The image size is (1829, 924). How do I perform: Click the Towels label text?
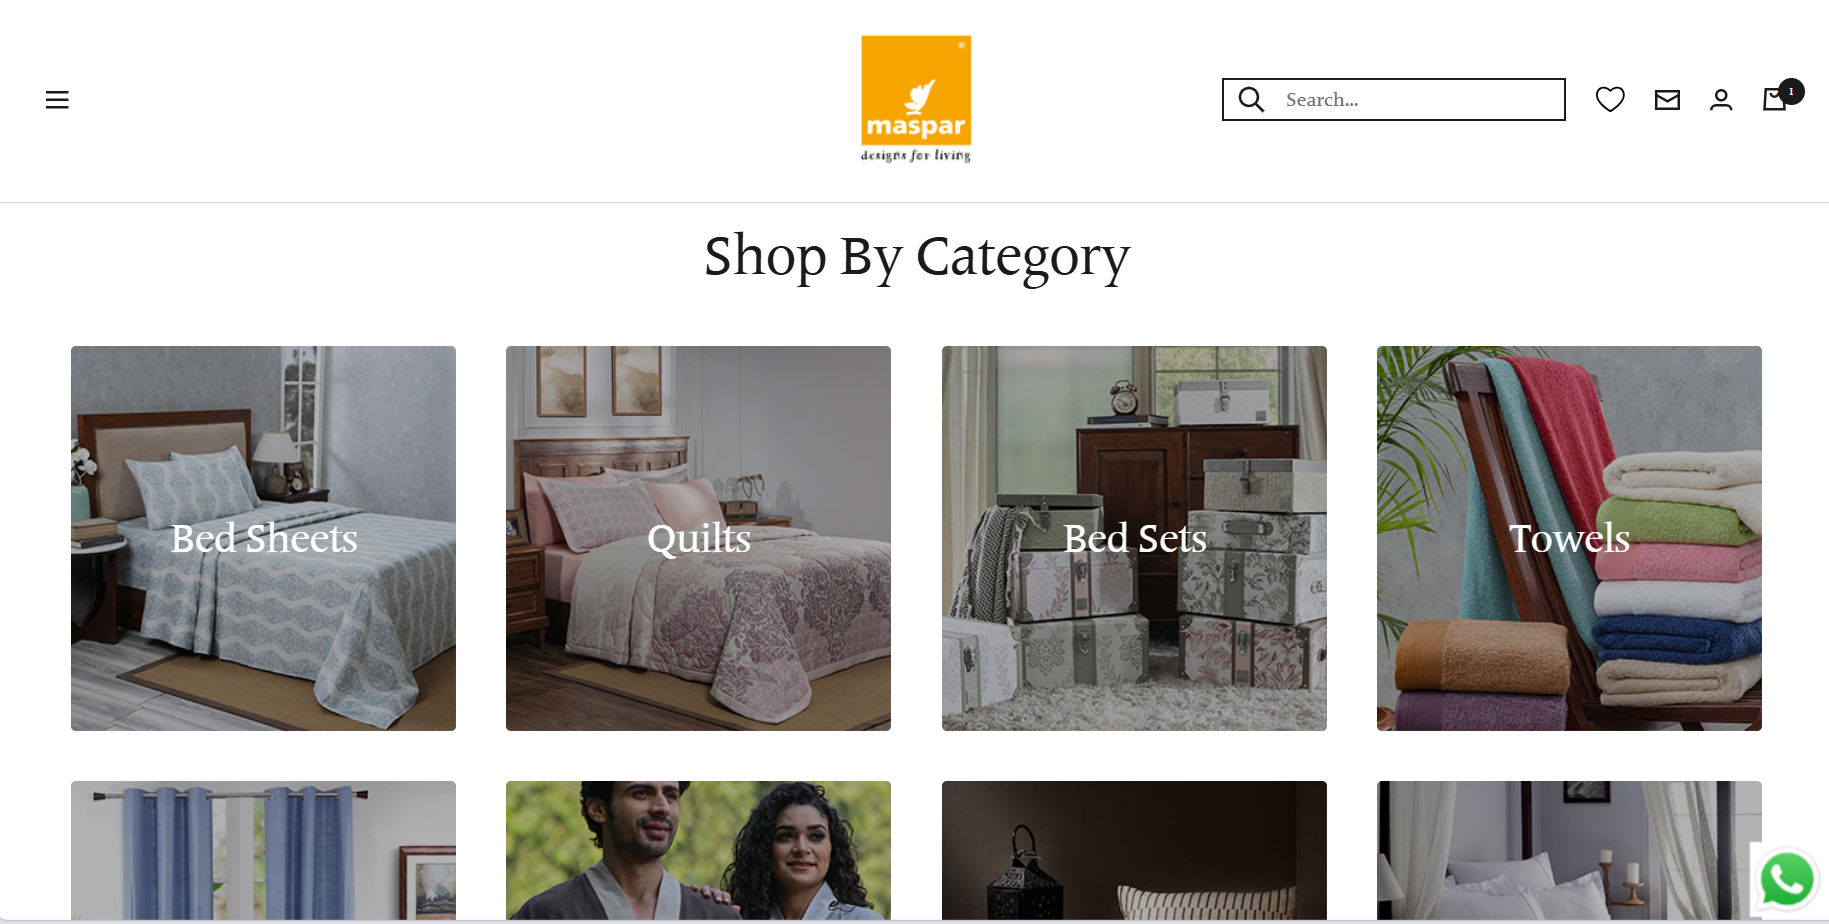1569,539
